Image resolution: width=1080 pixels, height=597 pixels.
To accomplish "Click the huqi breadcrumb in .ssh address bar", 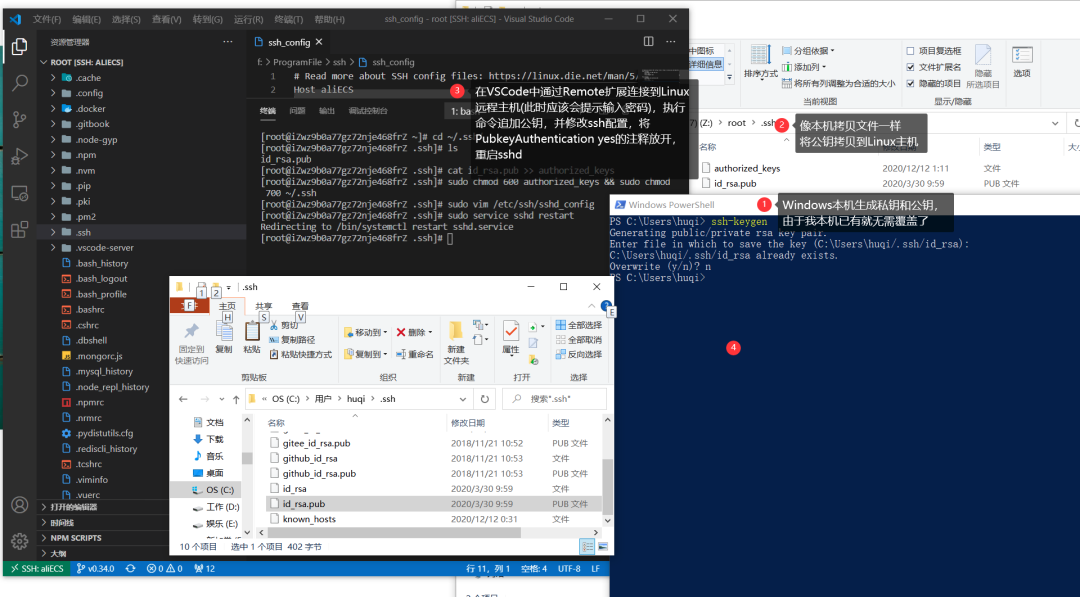I will click(356, 399).
